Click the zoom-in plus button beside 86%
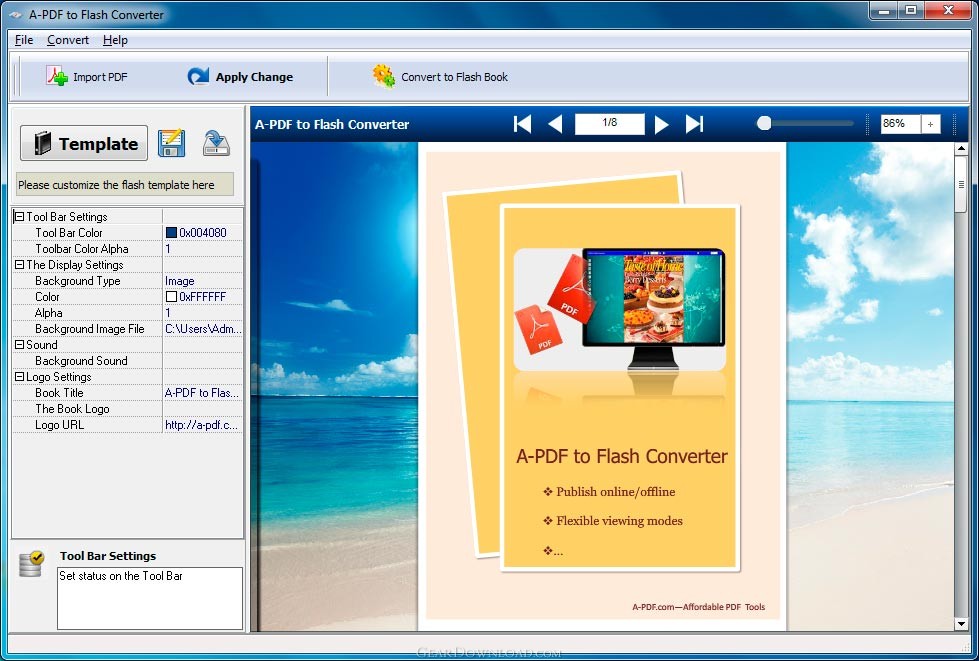979x661 pixels. click(930, 124)
